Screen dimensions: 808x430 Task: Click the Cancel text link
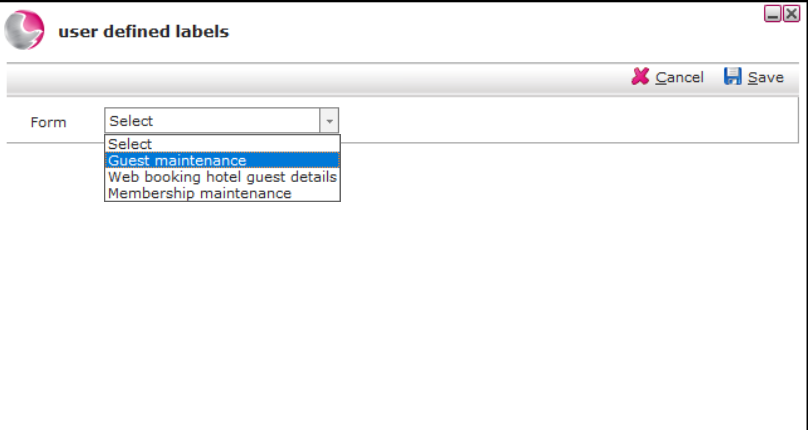click(x=679, y=77)
